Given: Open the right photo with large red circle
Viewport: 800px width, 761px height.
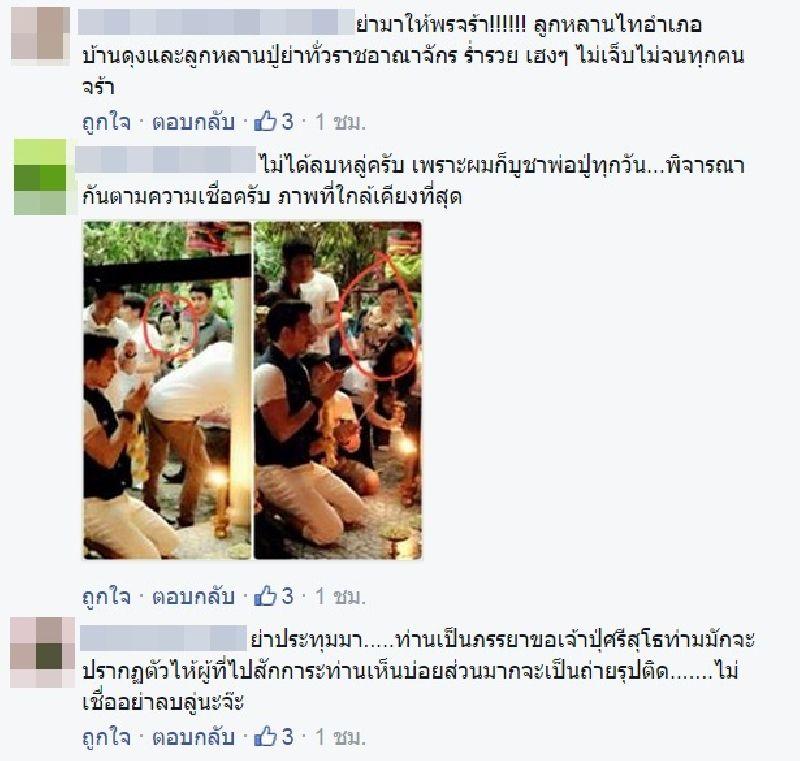Looking at the screenshot, I should click(x=338, y=390).
